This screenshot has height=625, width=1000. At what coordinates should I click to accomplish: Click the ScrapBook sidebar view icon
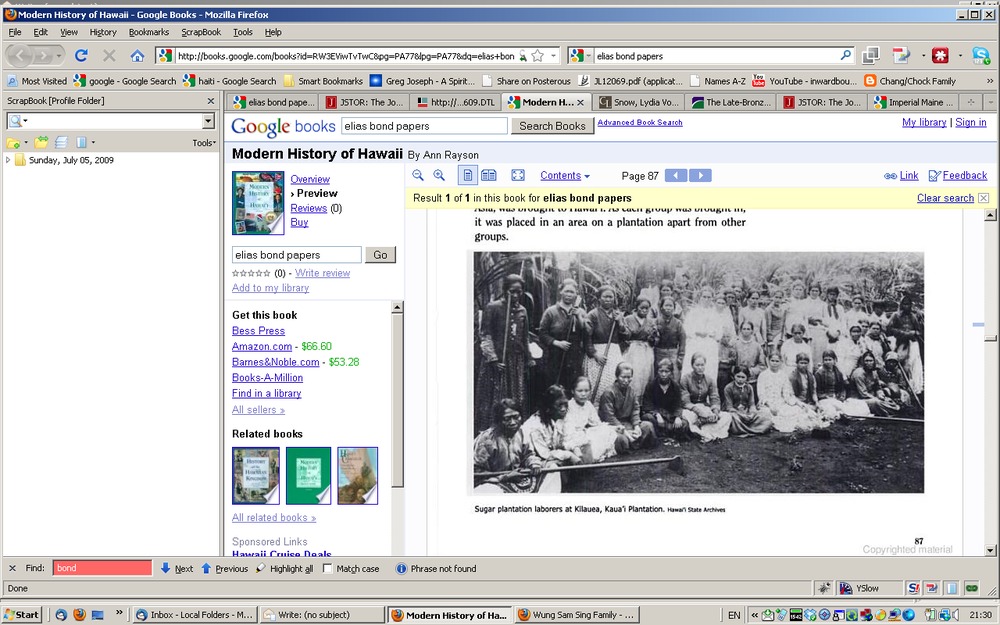coord(81,142)
